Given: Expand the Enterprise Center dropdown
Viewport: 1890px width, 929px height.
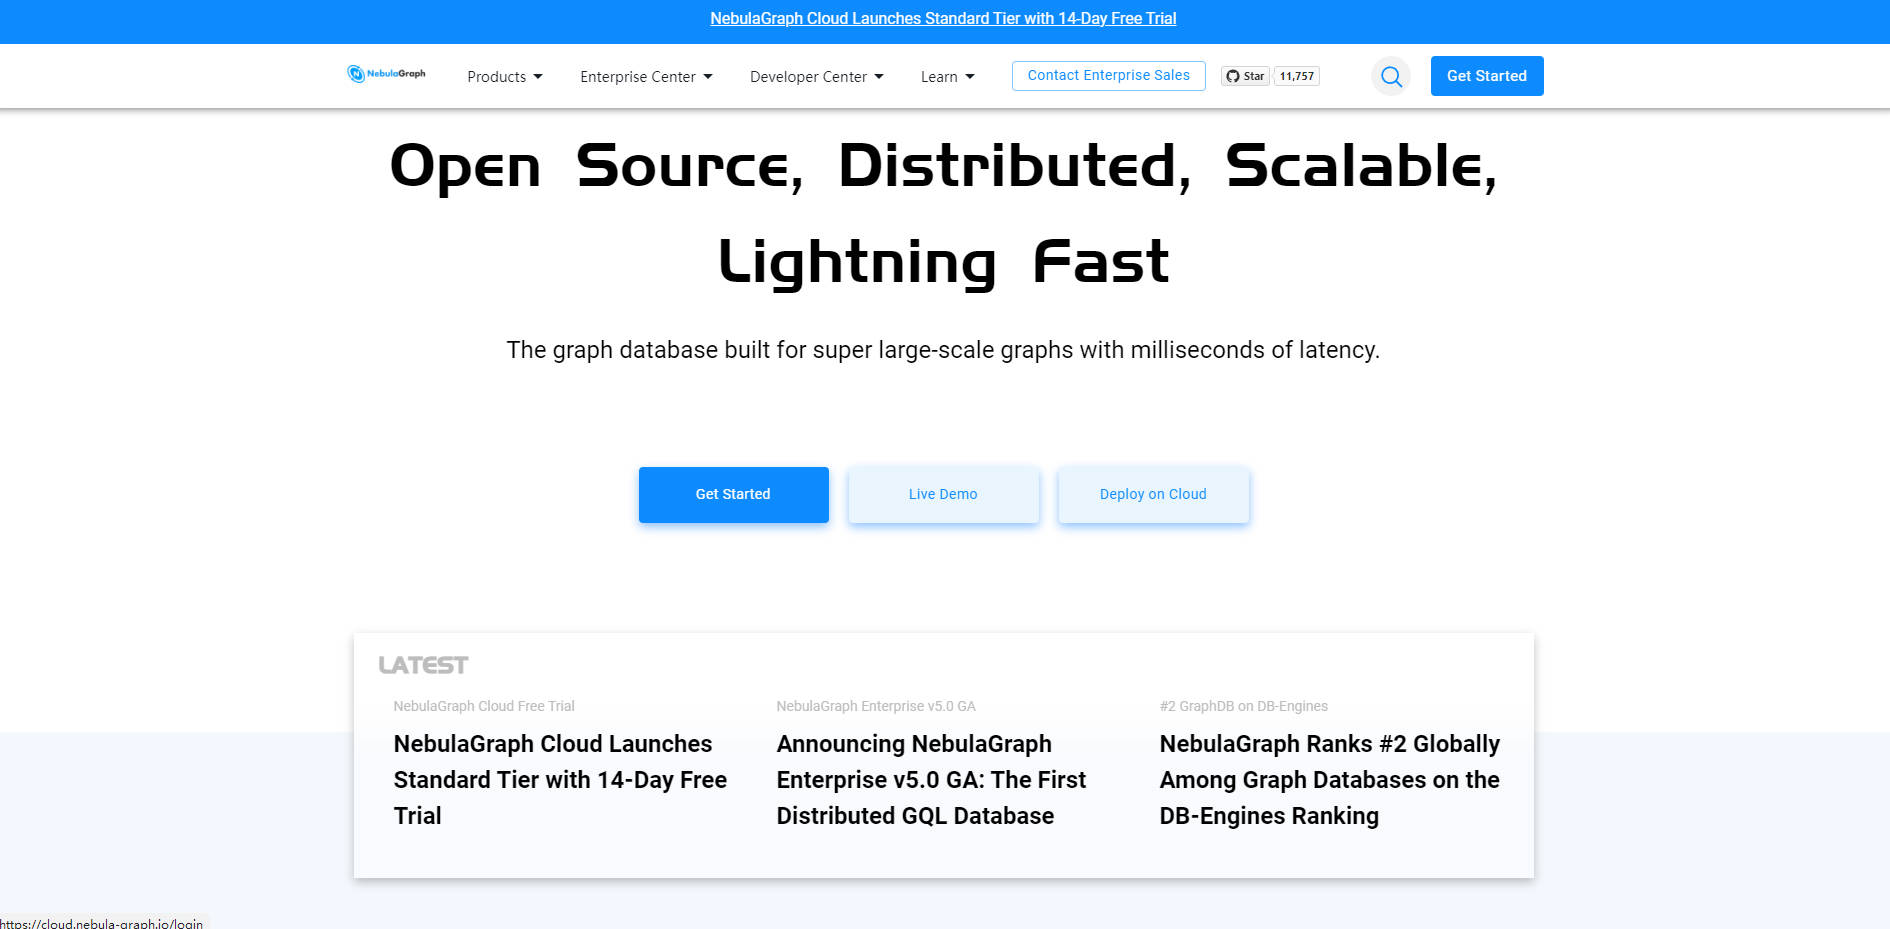Looking at the screenshot, I should click(x=646, y=77).
